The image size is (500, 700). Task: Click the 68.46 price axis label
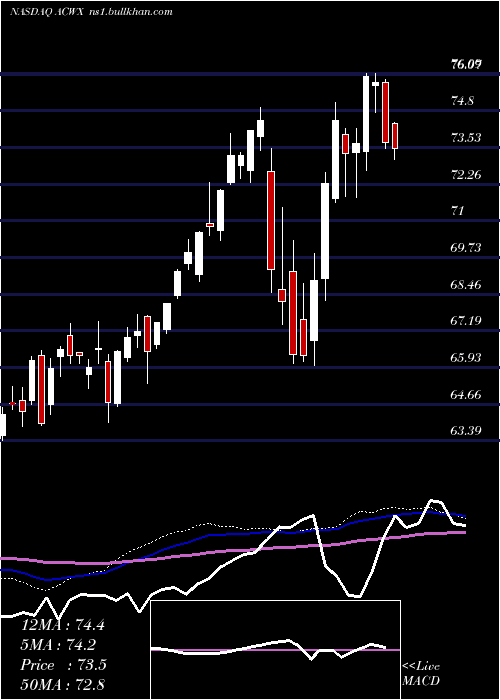466,284
